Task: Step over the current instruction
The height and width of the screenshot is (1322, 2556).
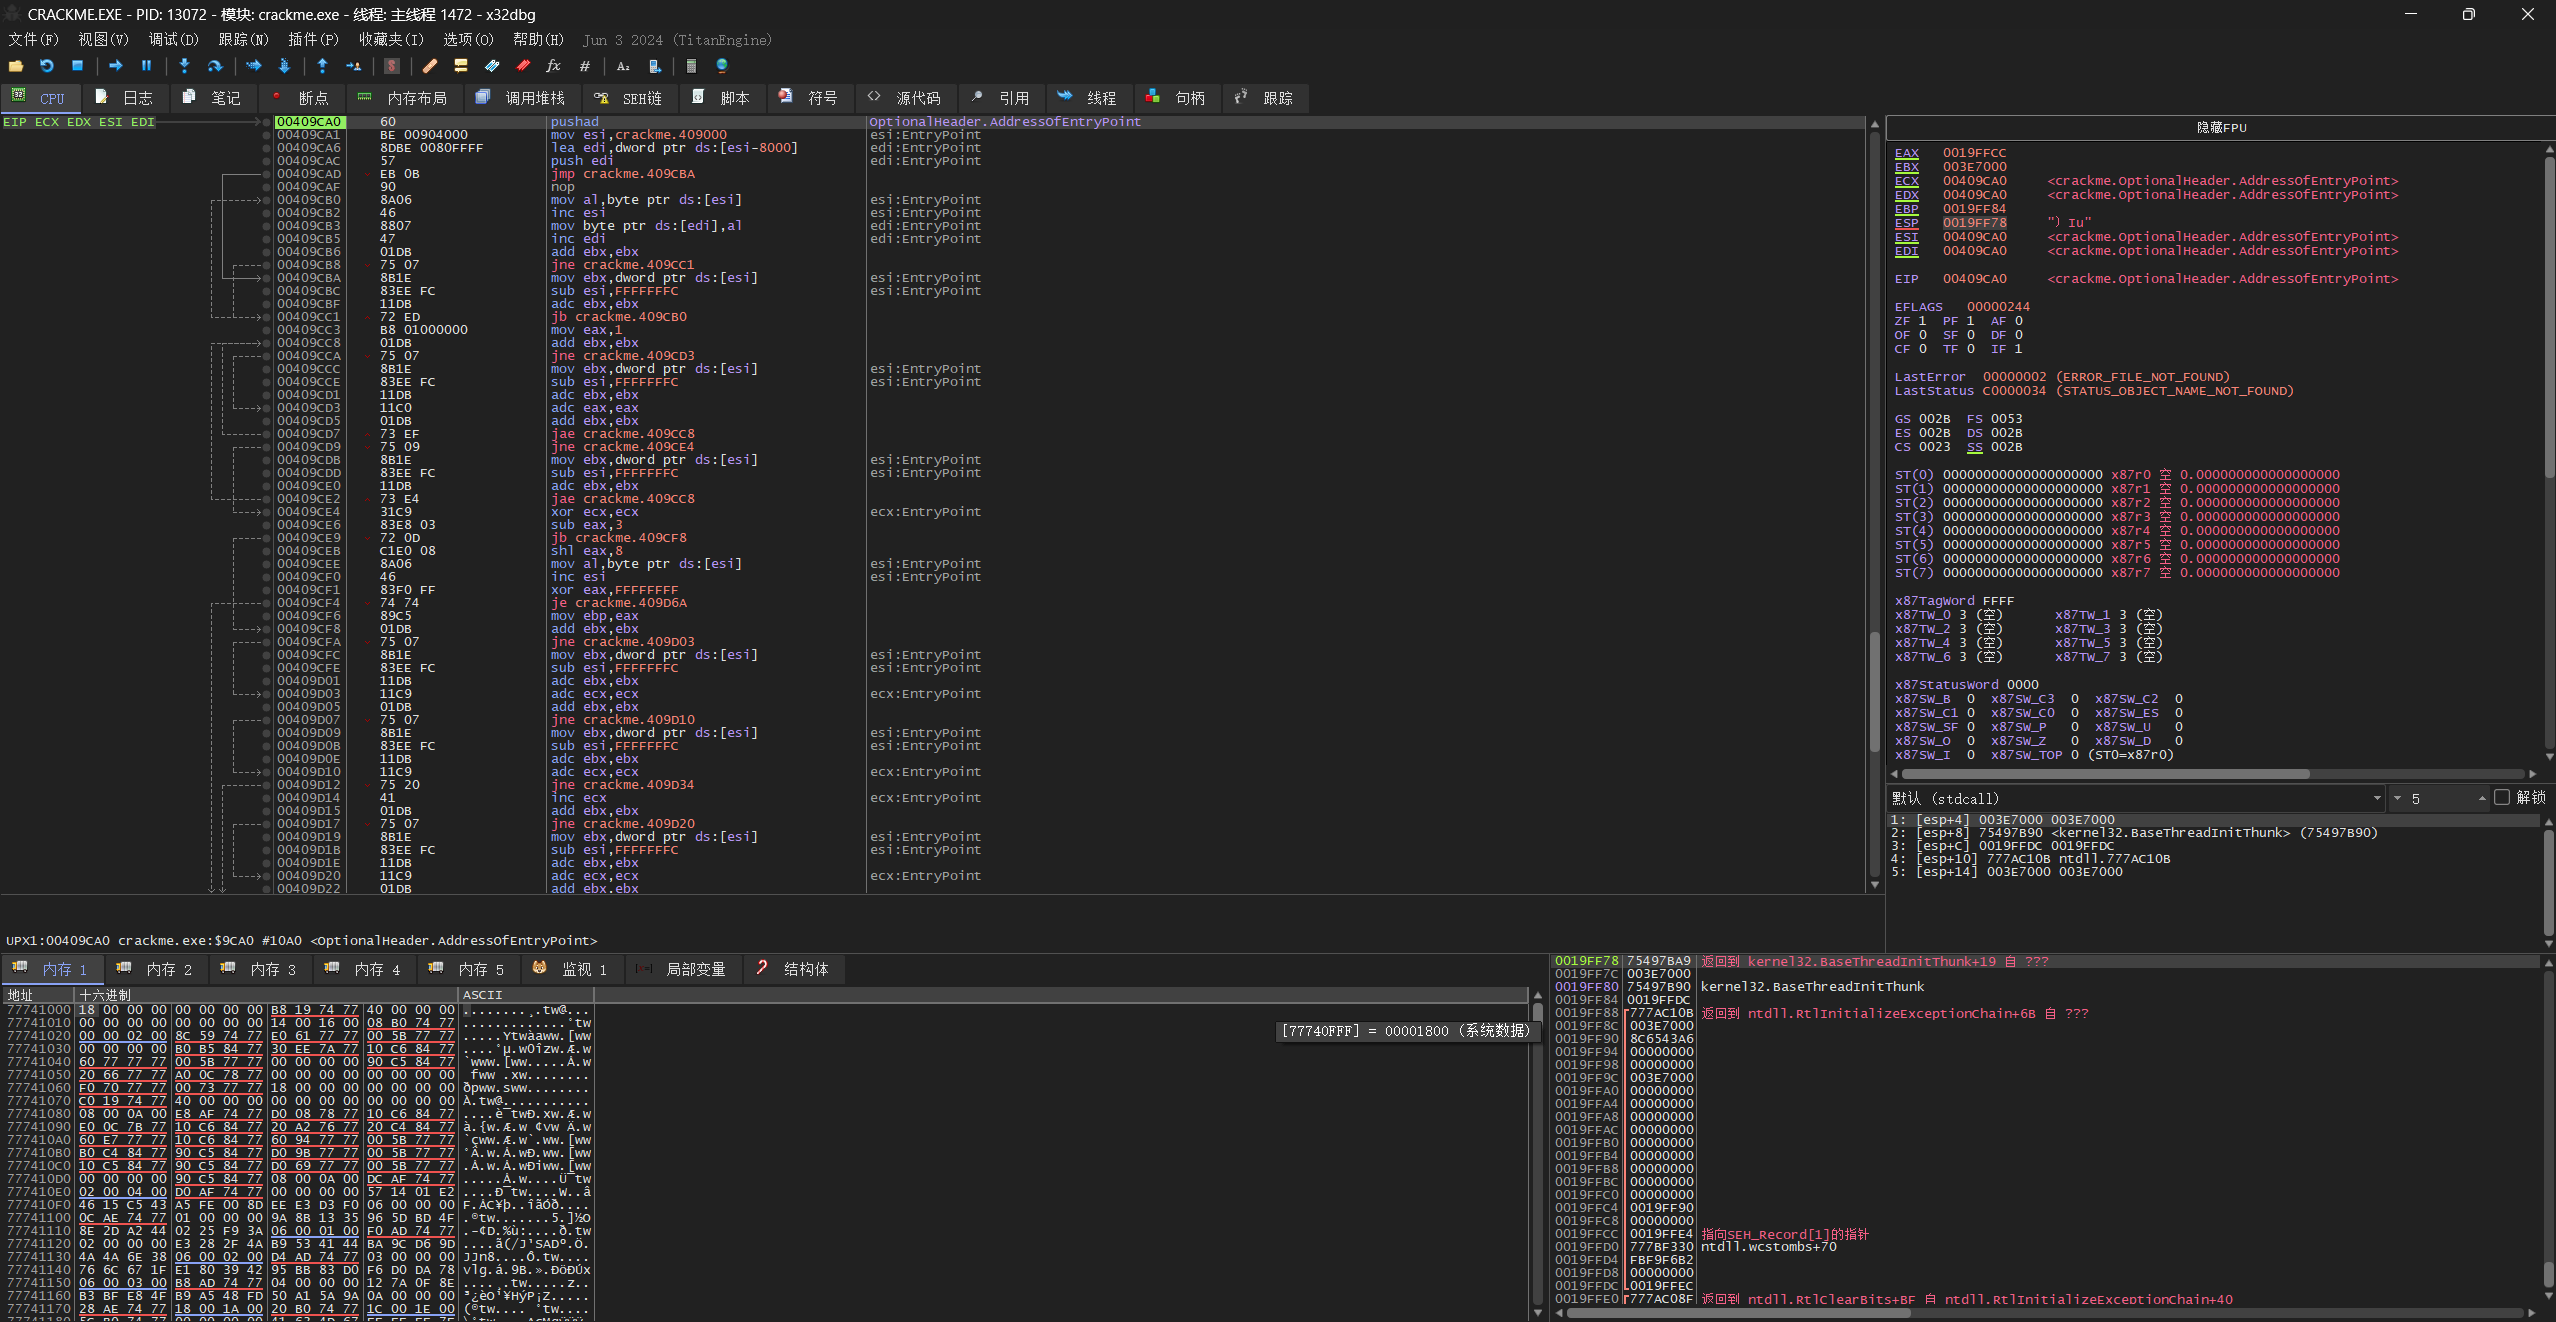Action: point(215,66)
